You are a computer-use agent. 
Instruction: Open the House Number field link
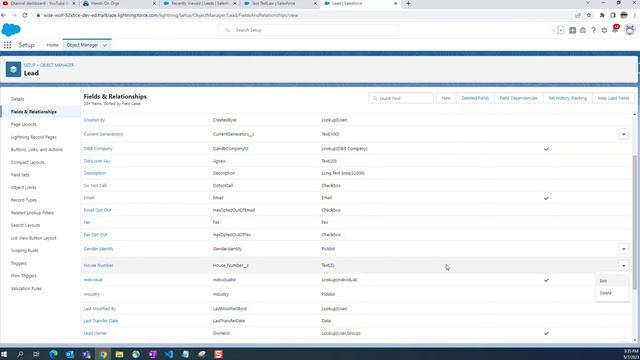pyautogui.click(x=98, y=265)
